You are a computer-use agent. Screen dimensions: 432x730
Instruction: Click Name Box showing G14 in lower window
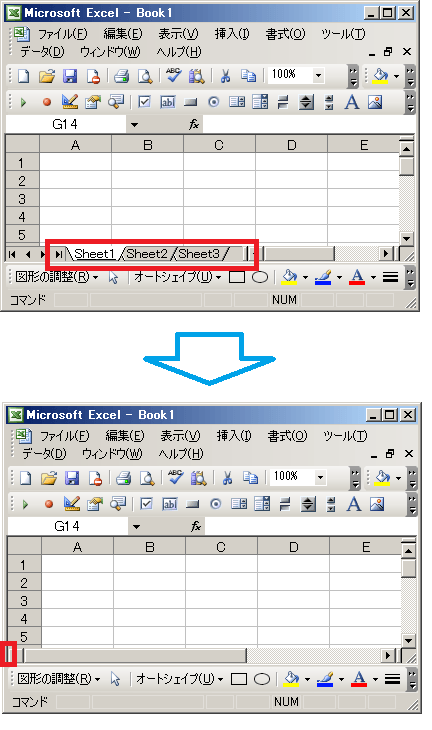tap(67, 526)
